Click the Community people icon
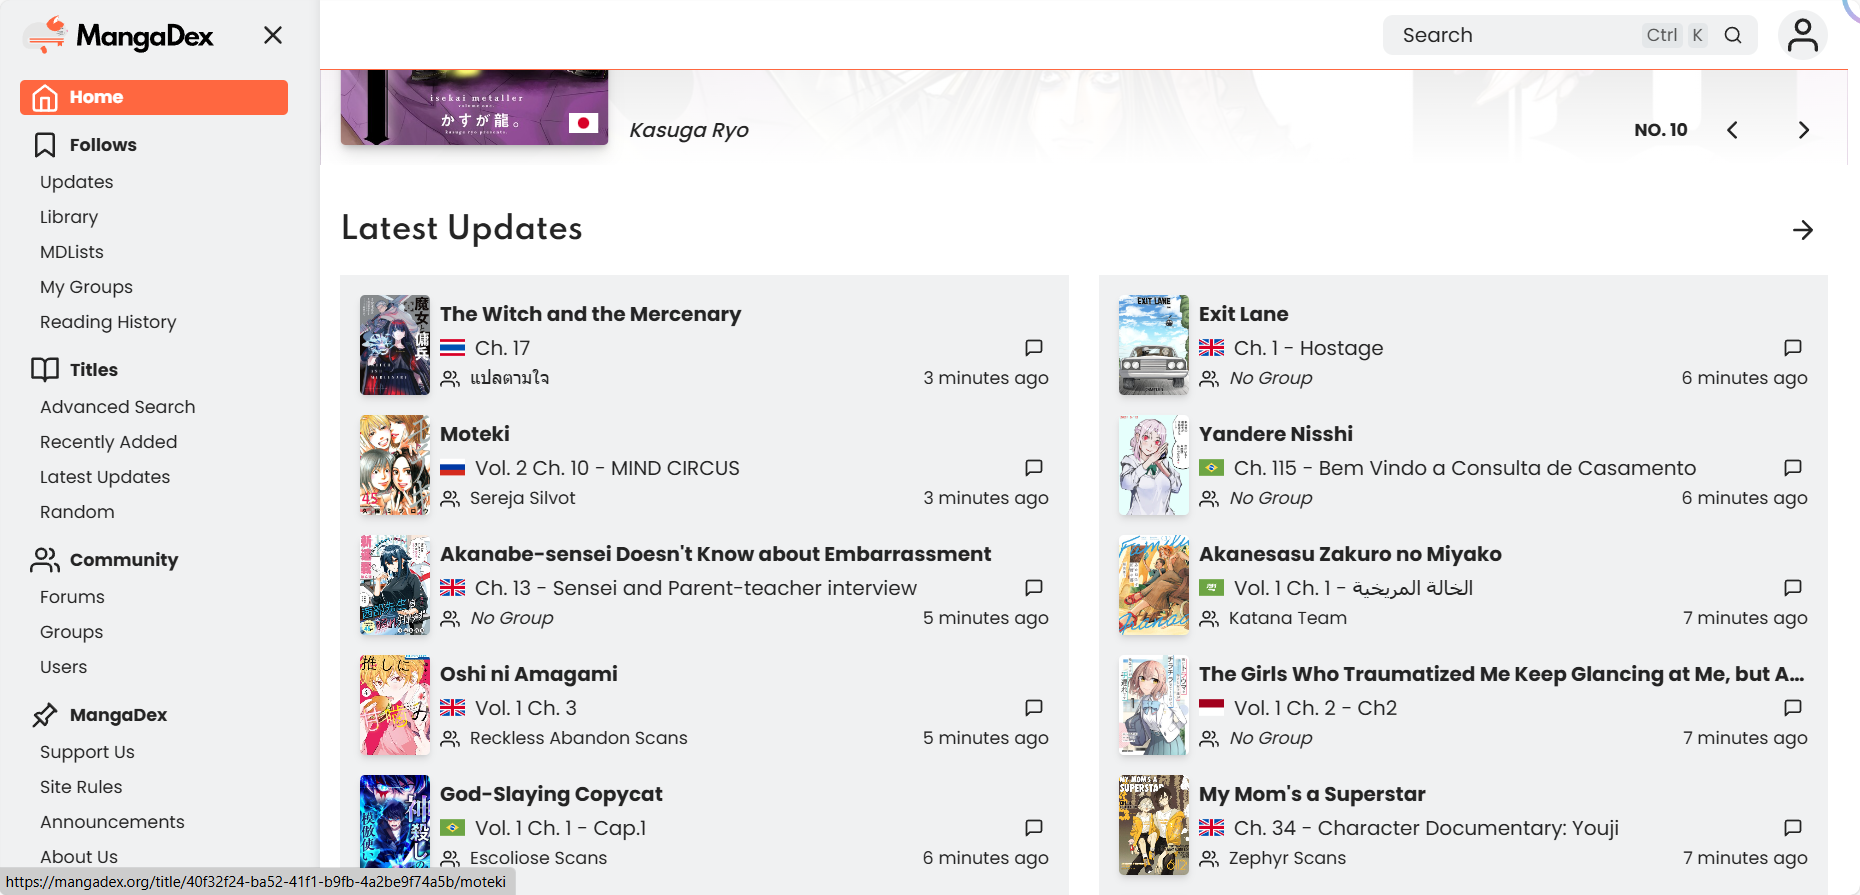This screenshot has height=895, width=1860. [x=45, y=560]
